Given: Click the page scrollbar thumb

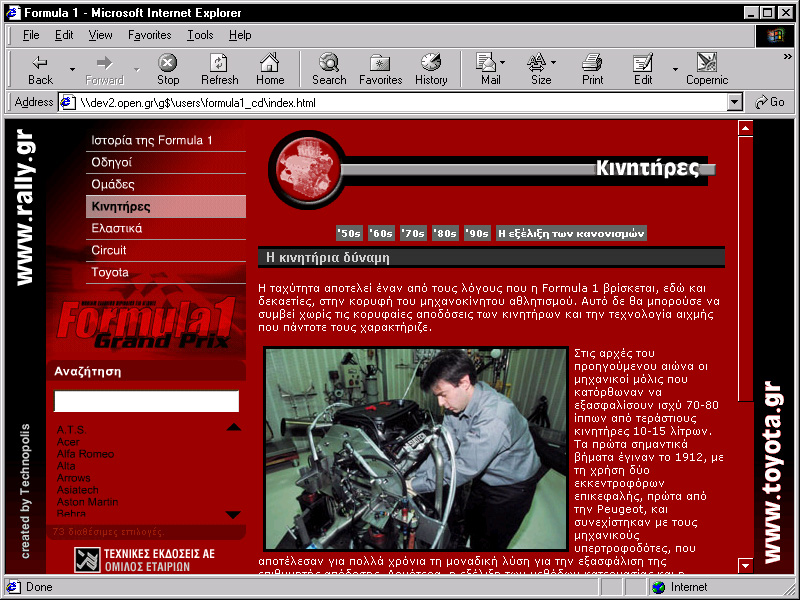Looking at the screenshot, I should [745, 269].
